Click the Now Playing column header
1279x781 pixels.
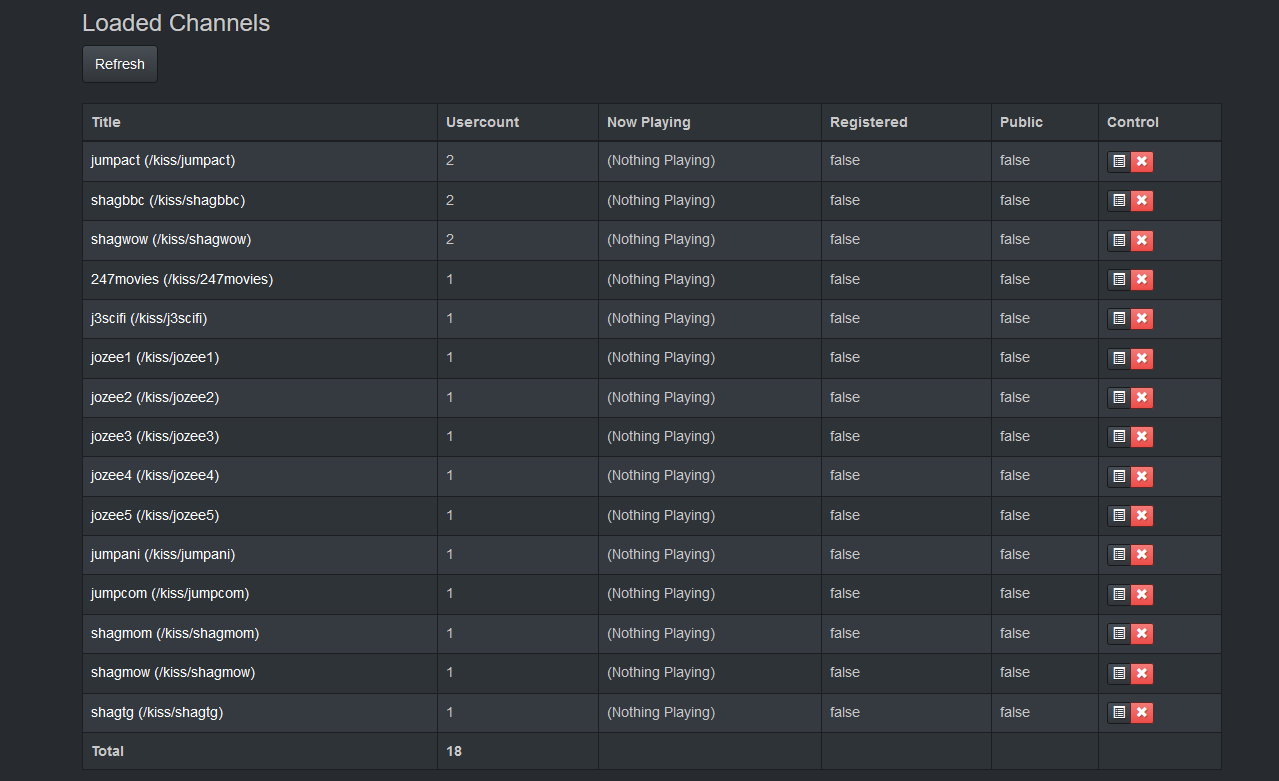click(648, 122)
